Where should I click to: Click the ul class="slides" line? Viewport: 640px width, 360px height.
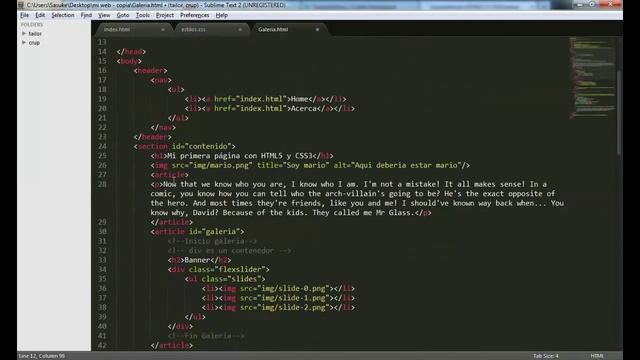click(225, 279)
